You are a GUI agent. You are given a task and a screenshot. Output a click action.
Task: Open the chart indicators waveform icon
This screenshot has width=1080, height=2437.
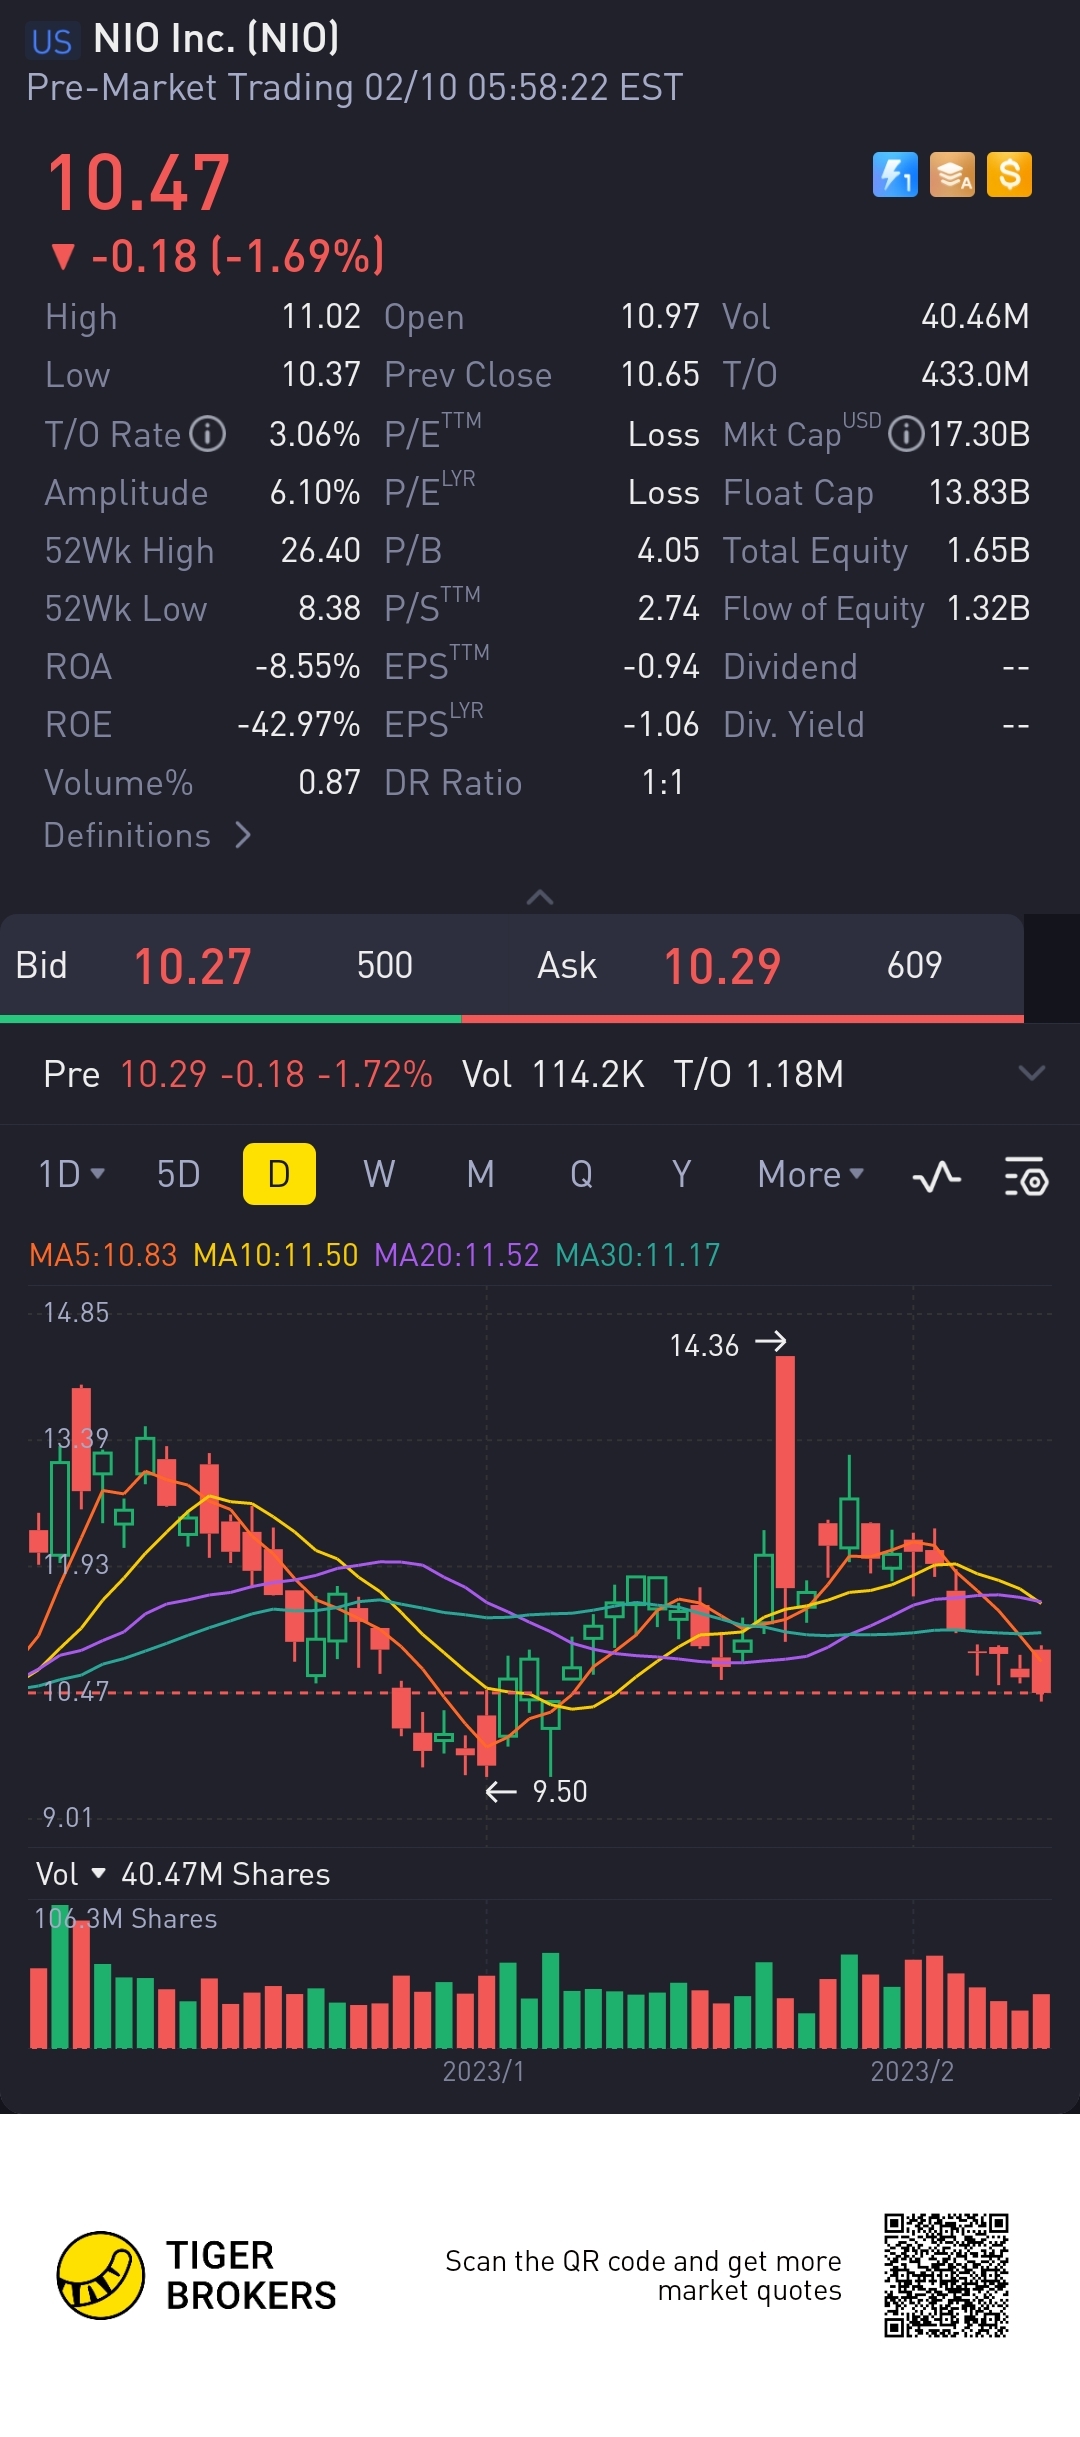coord(937,1176)
